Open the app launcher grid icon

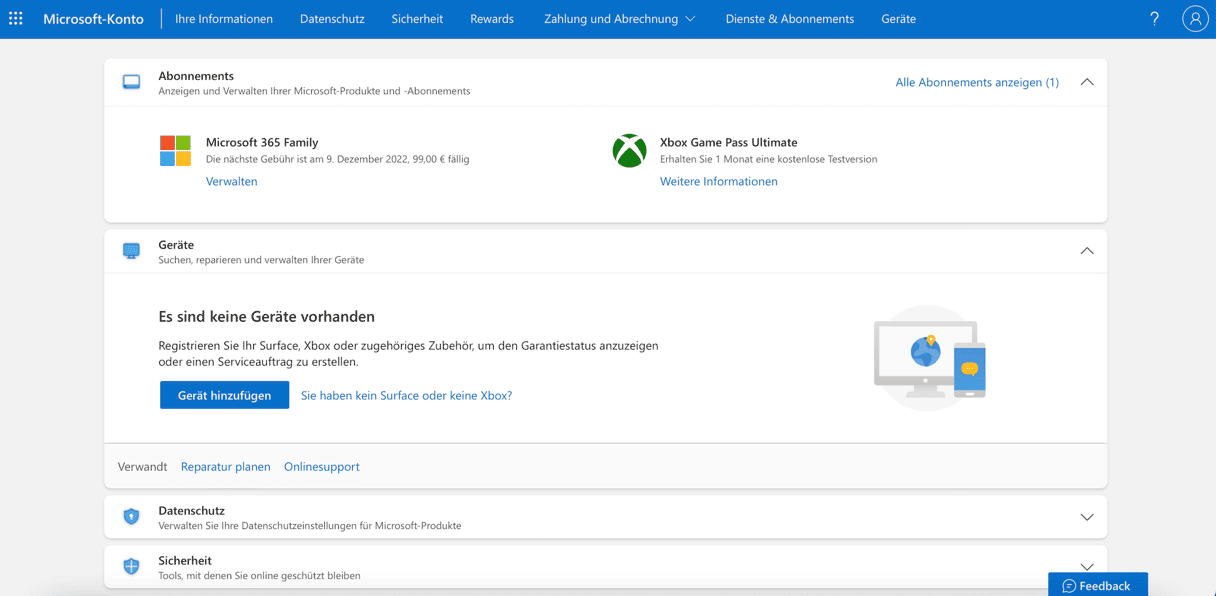(x=16, y=19)
